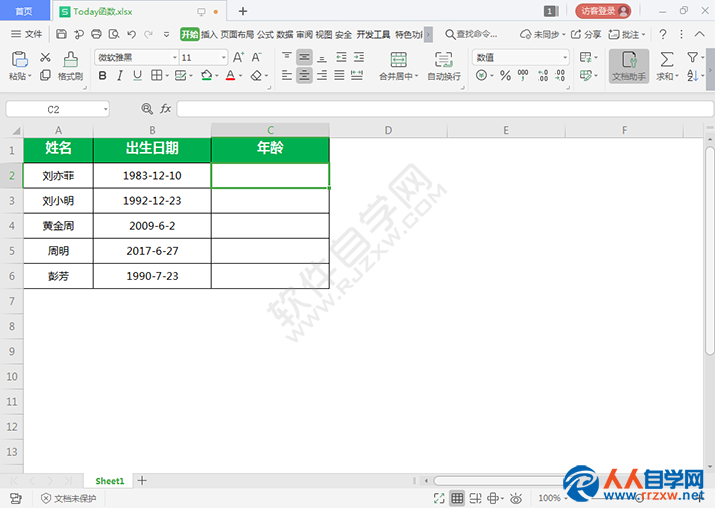Viewport: 715px width, 508px height.
Task: Toggle underline formatting
Action: (137, 75)
